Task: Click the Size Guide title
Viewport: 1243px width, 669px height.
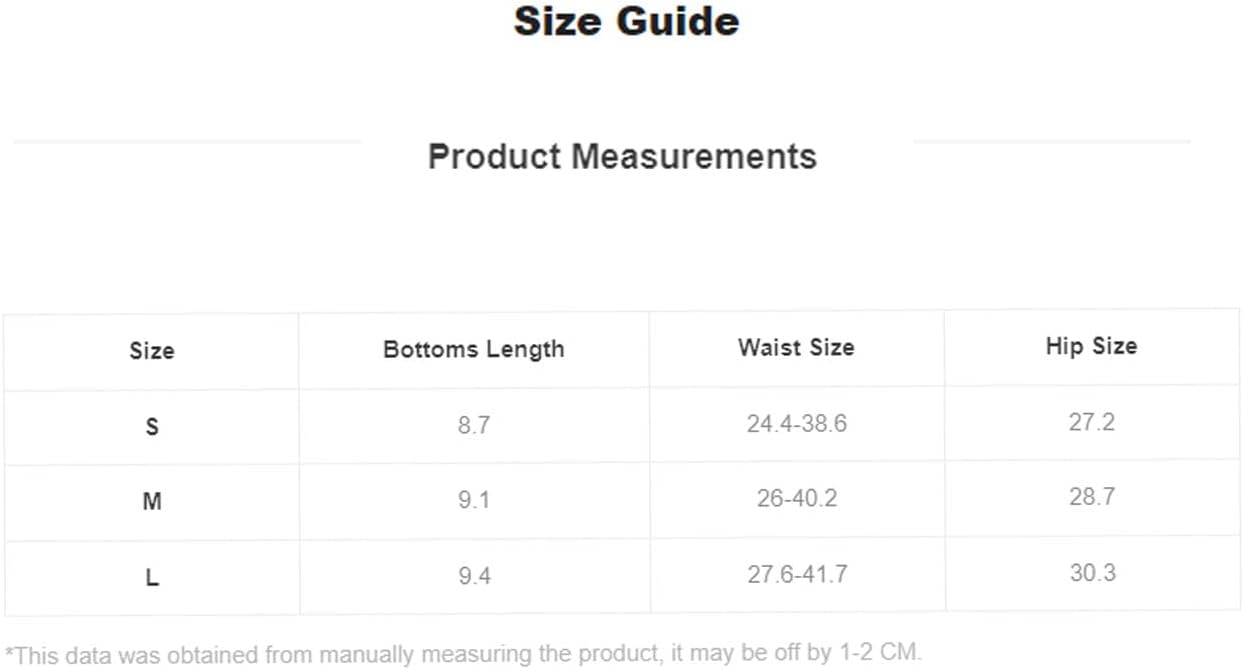Action: 626,22
